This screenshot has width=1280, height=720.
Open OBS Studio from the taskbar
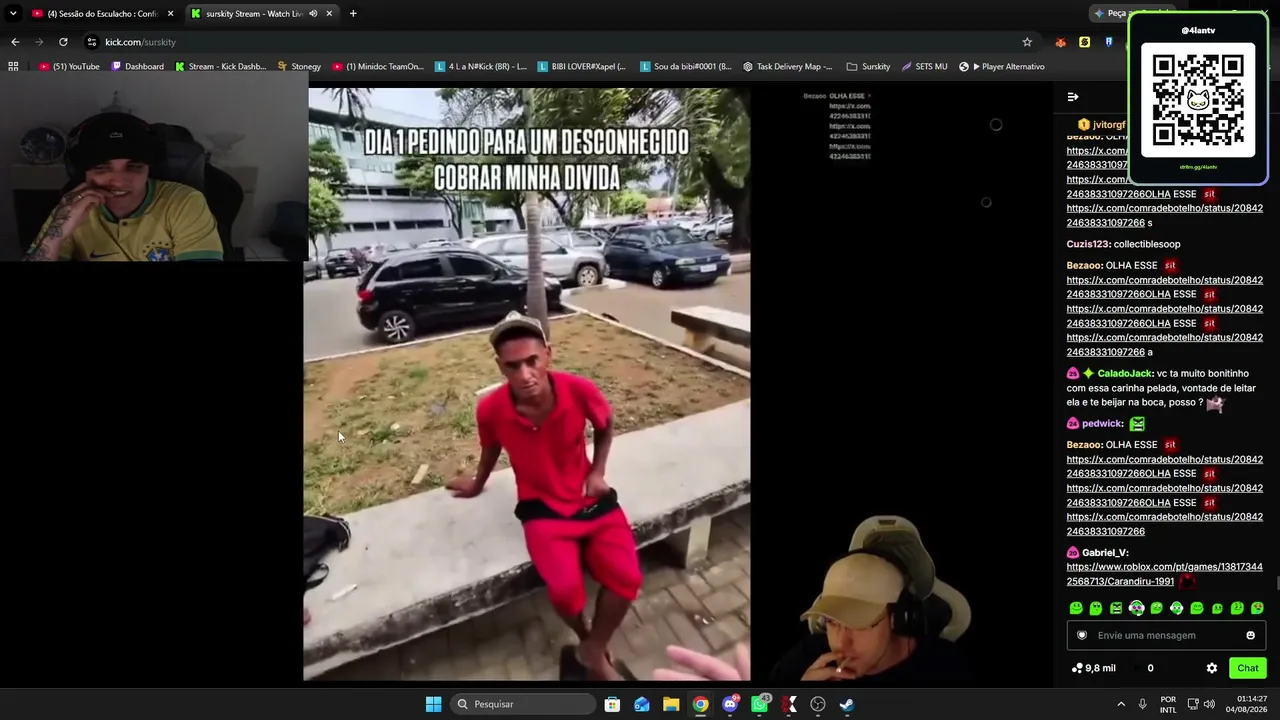point(818,704)
